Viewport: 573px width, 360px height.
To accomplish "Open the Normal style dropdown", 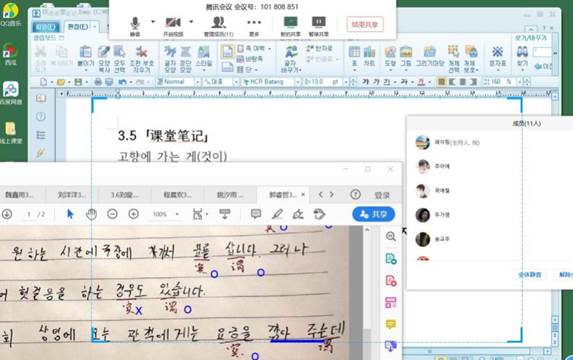I will [x=178, y=82].
